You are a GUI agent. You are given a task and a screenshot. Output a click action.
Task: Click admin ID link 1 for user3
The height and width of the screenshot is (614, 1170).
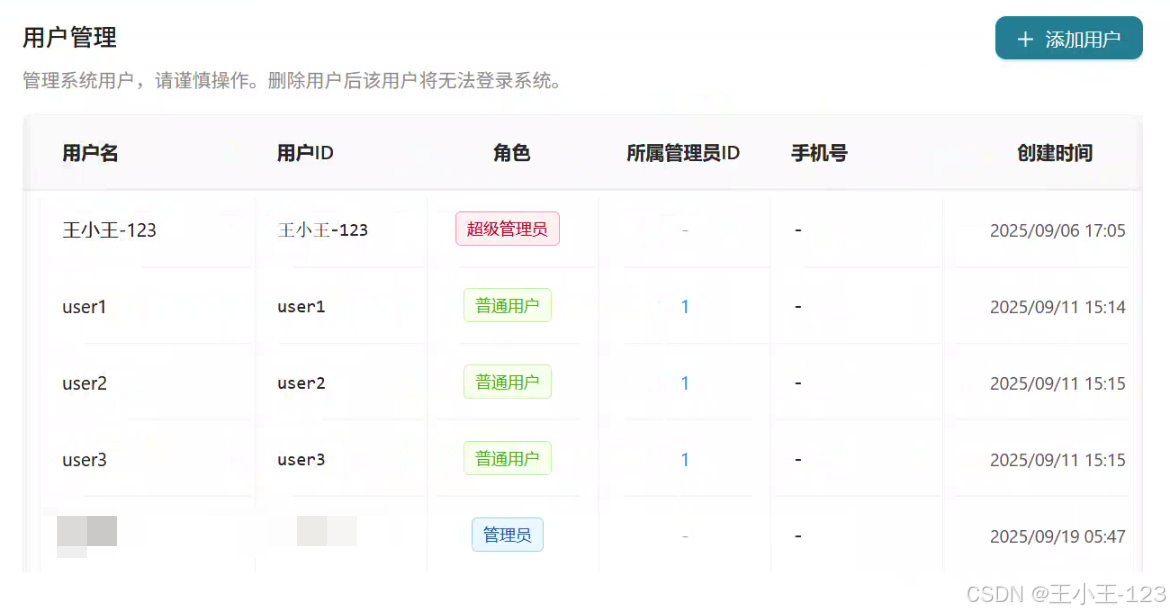coord(685,459)
